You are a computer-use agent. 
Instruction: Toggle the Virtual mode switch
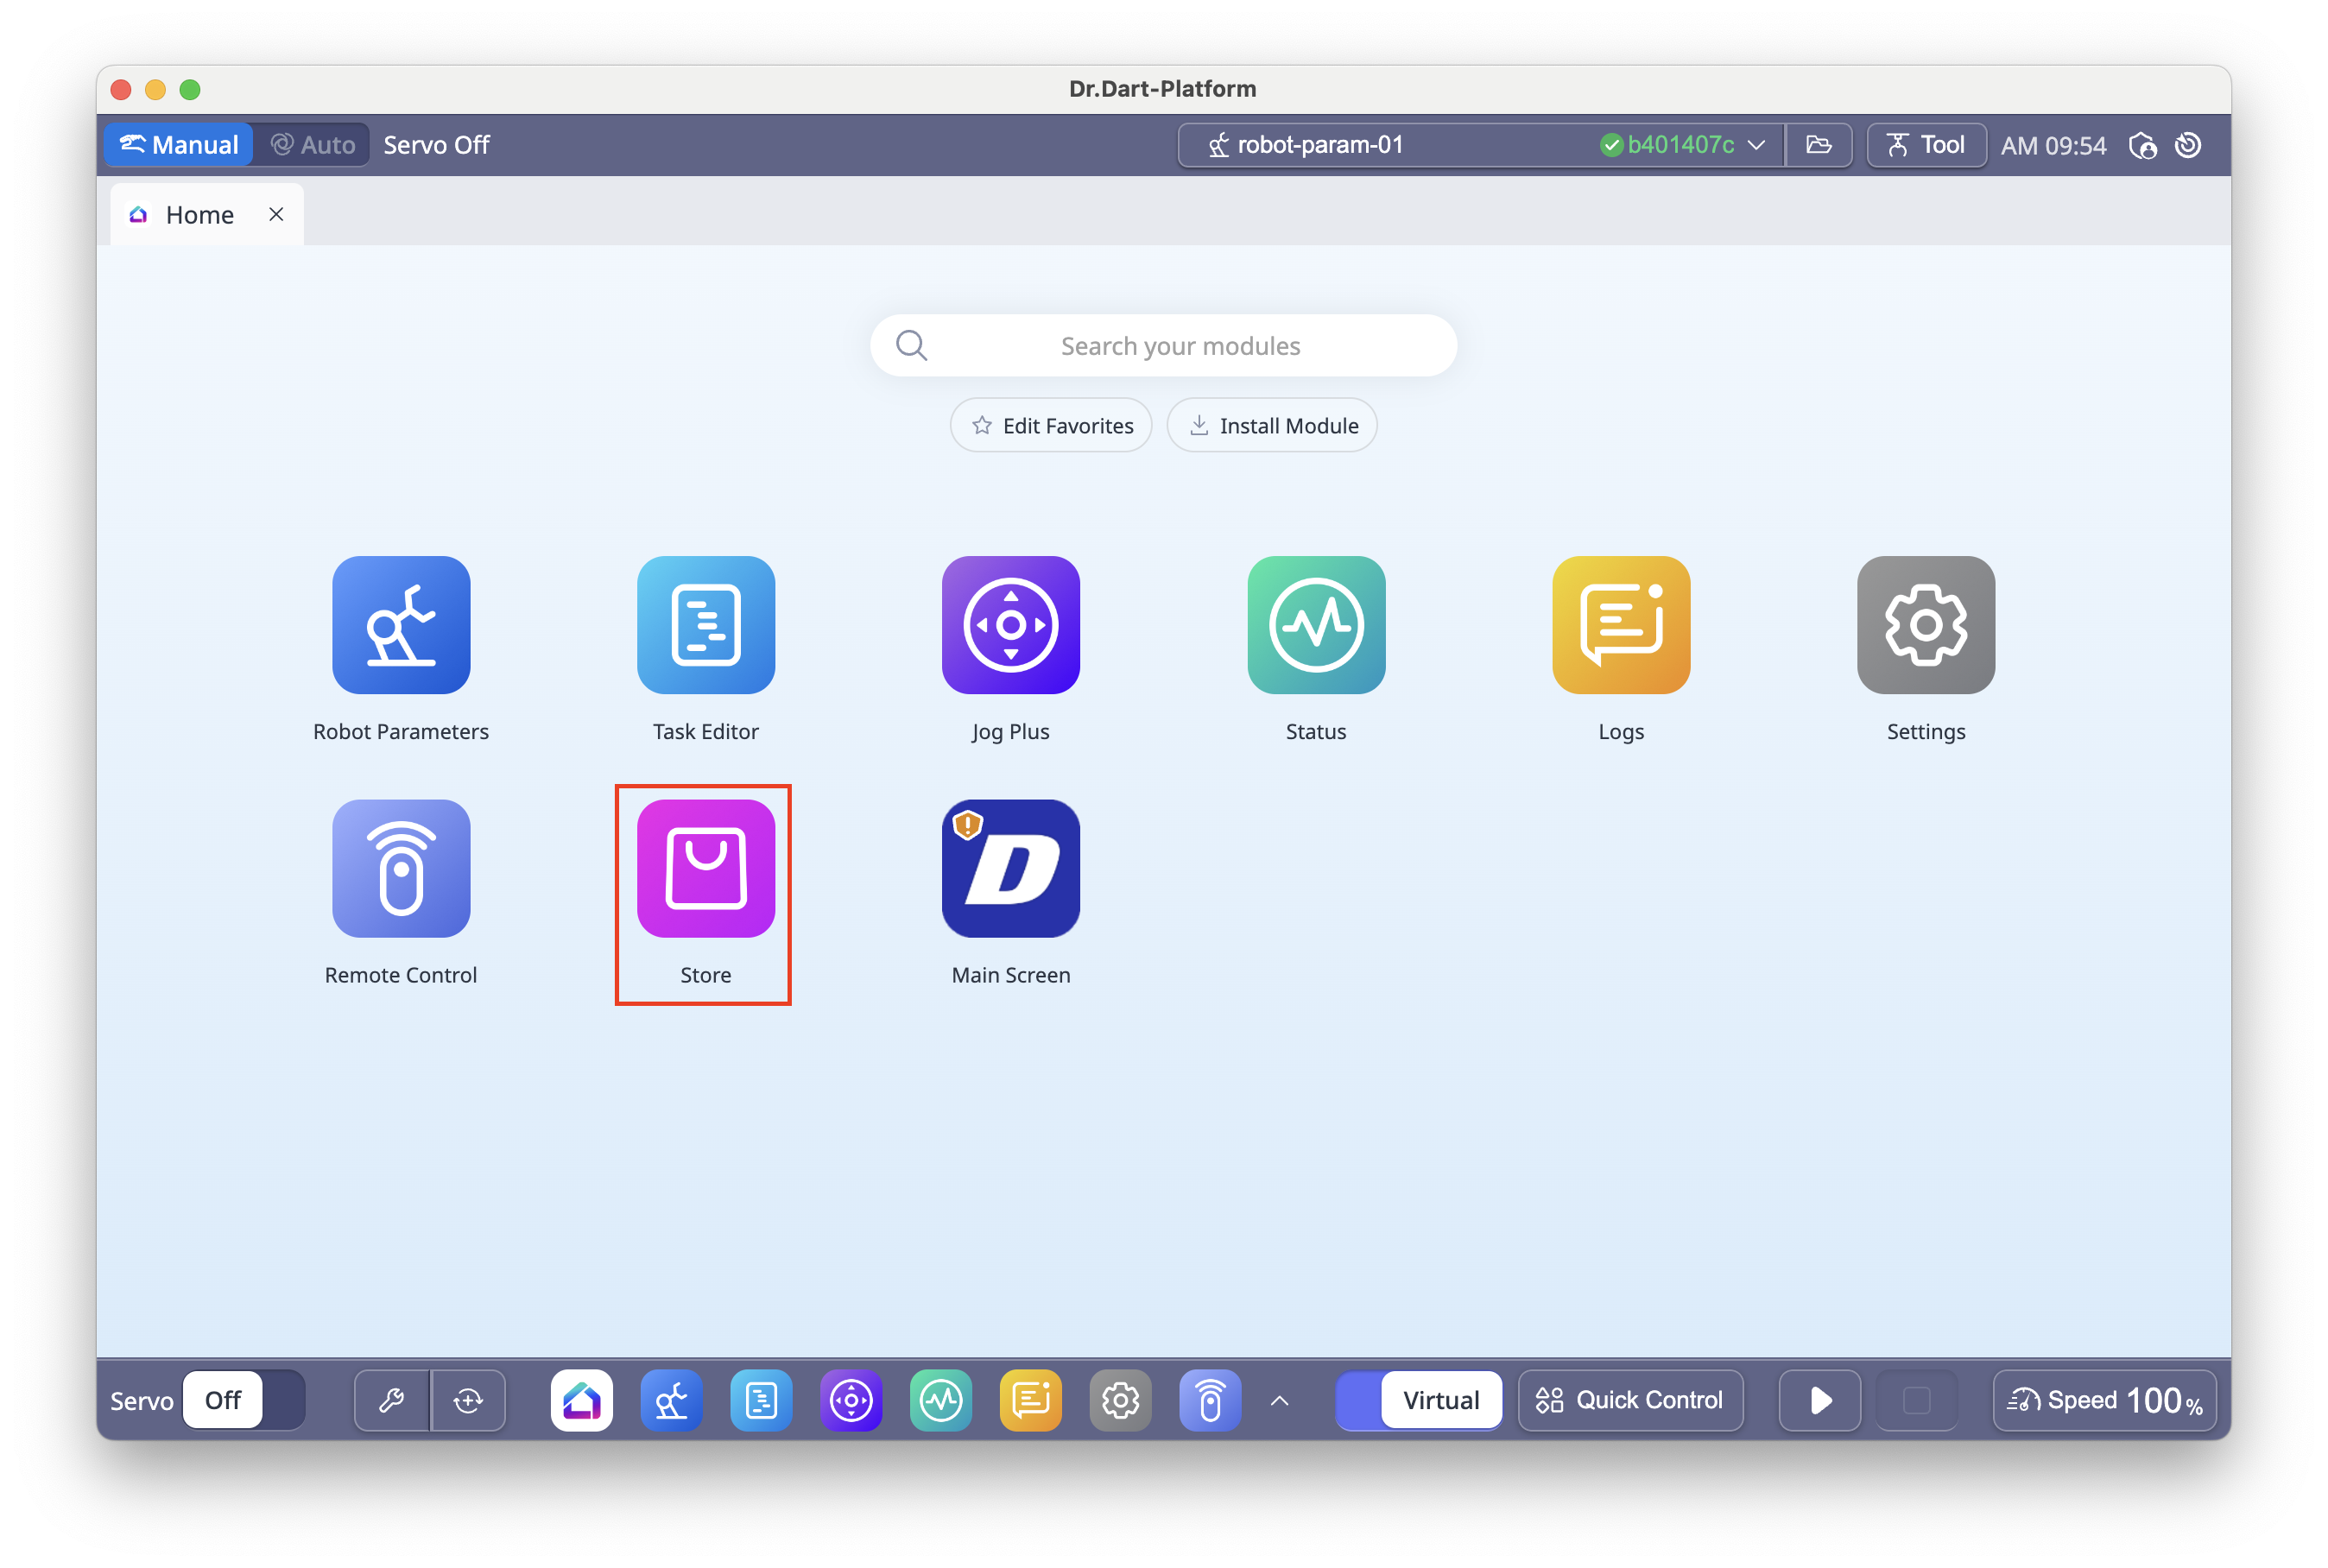[x=1418, y=1400]
